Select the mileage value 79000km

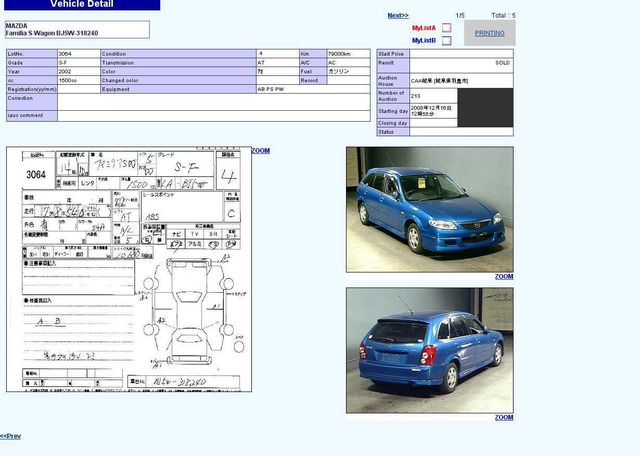pyautogui.click(x=339, y=54)
